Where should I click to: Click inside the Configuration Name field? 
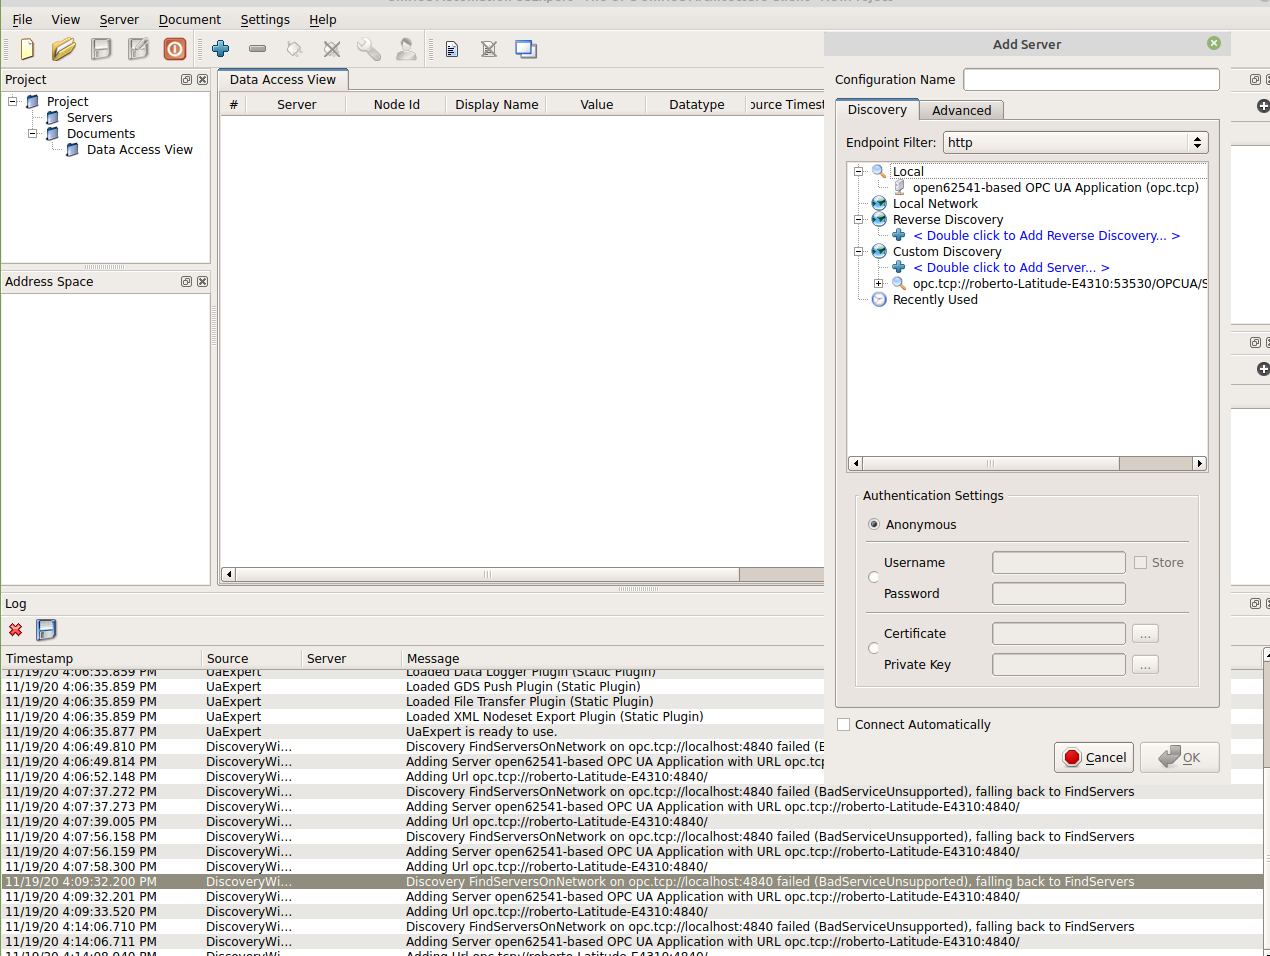[1090, 79]
